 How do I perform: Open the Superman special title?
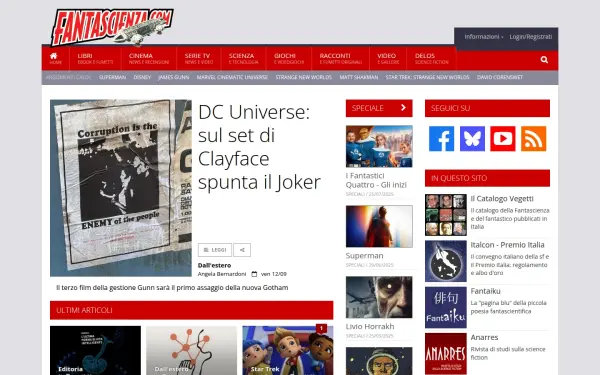coord(364,256)
